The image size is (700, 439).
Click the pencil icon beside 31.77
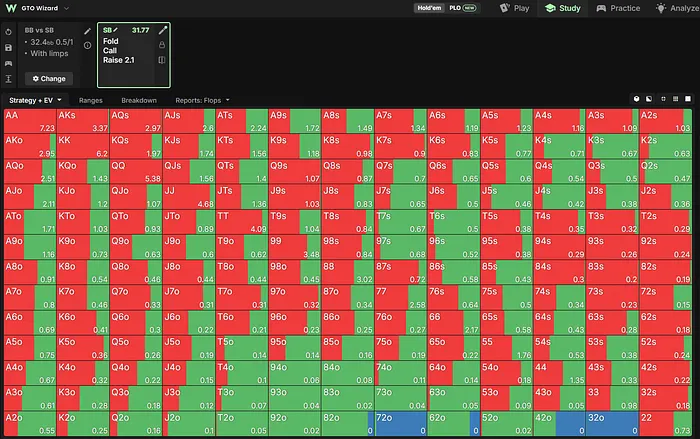(x=162, y=30)
